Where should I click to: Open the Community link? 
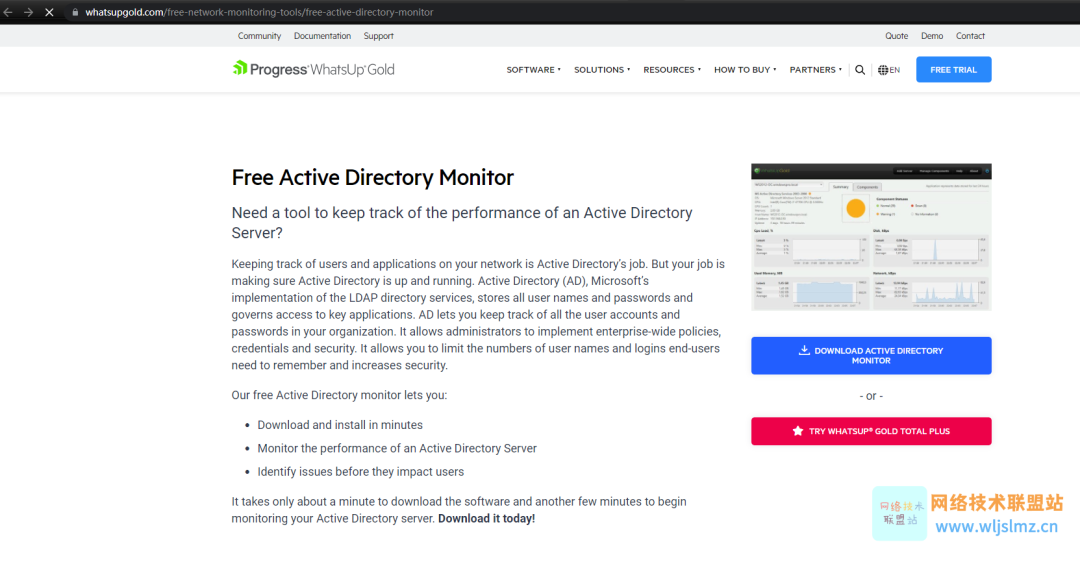pos(259,36)
